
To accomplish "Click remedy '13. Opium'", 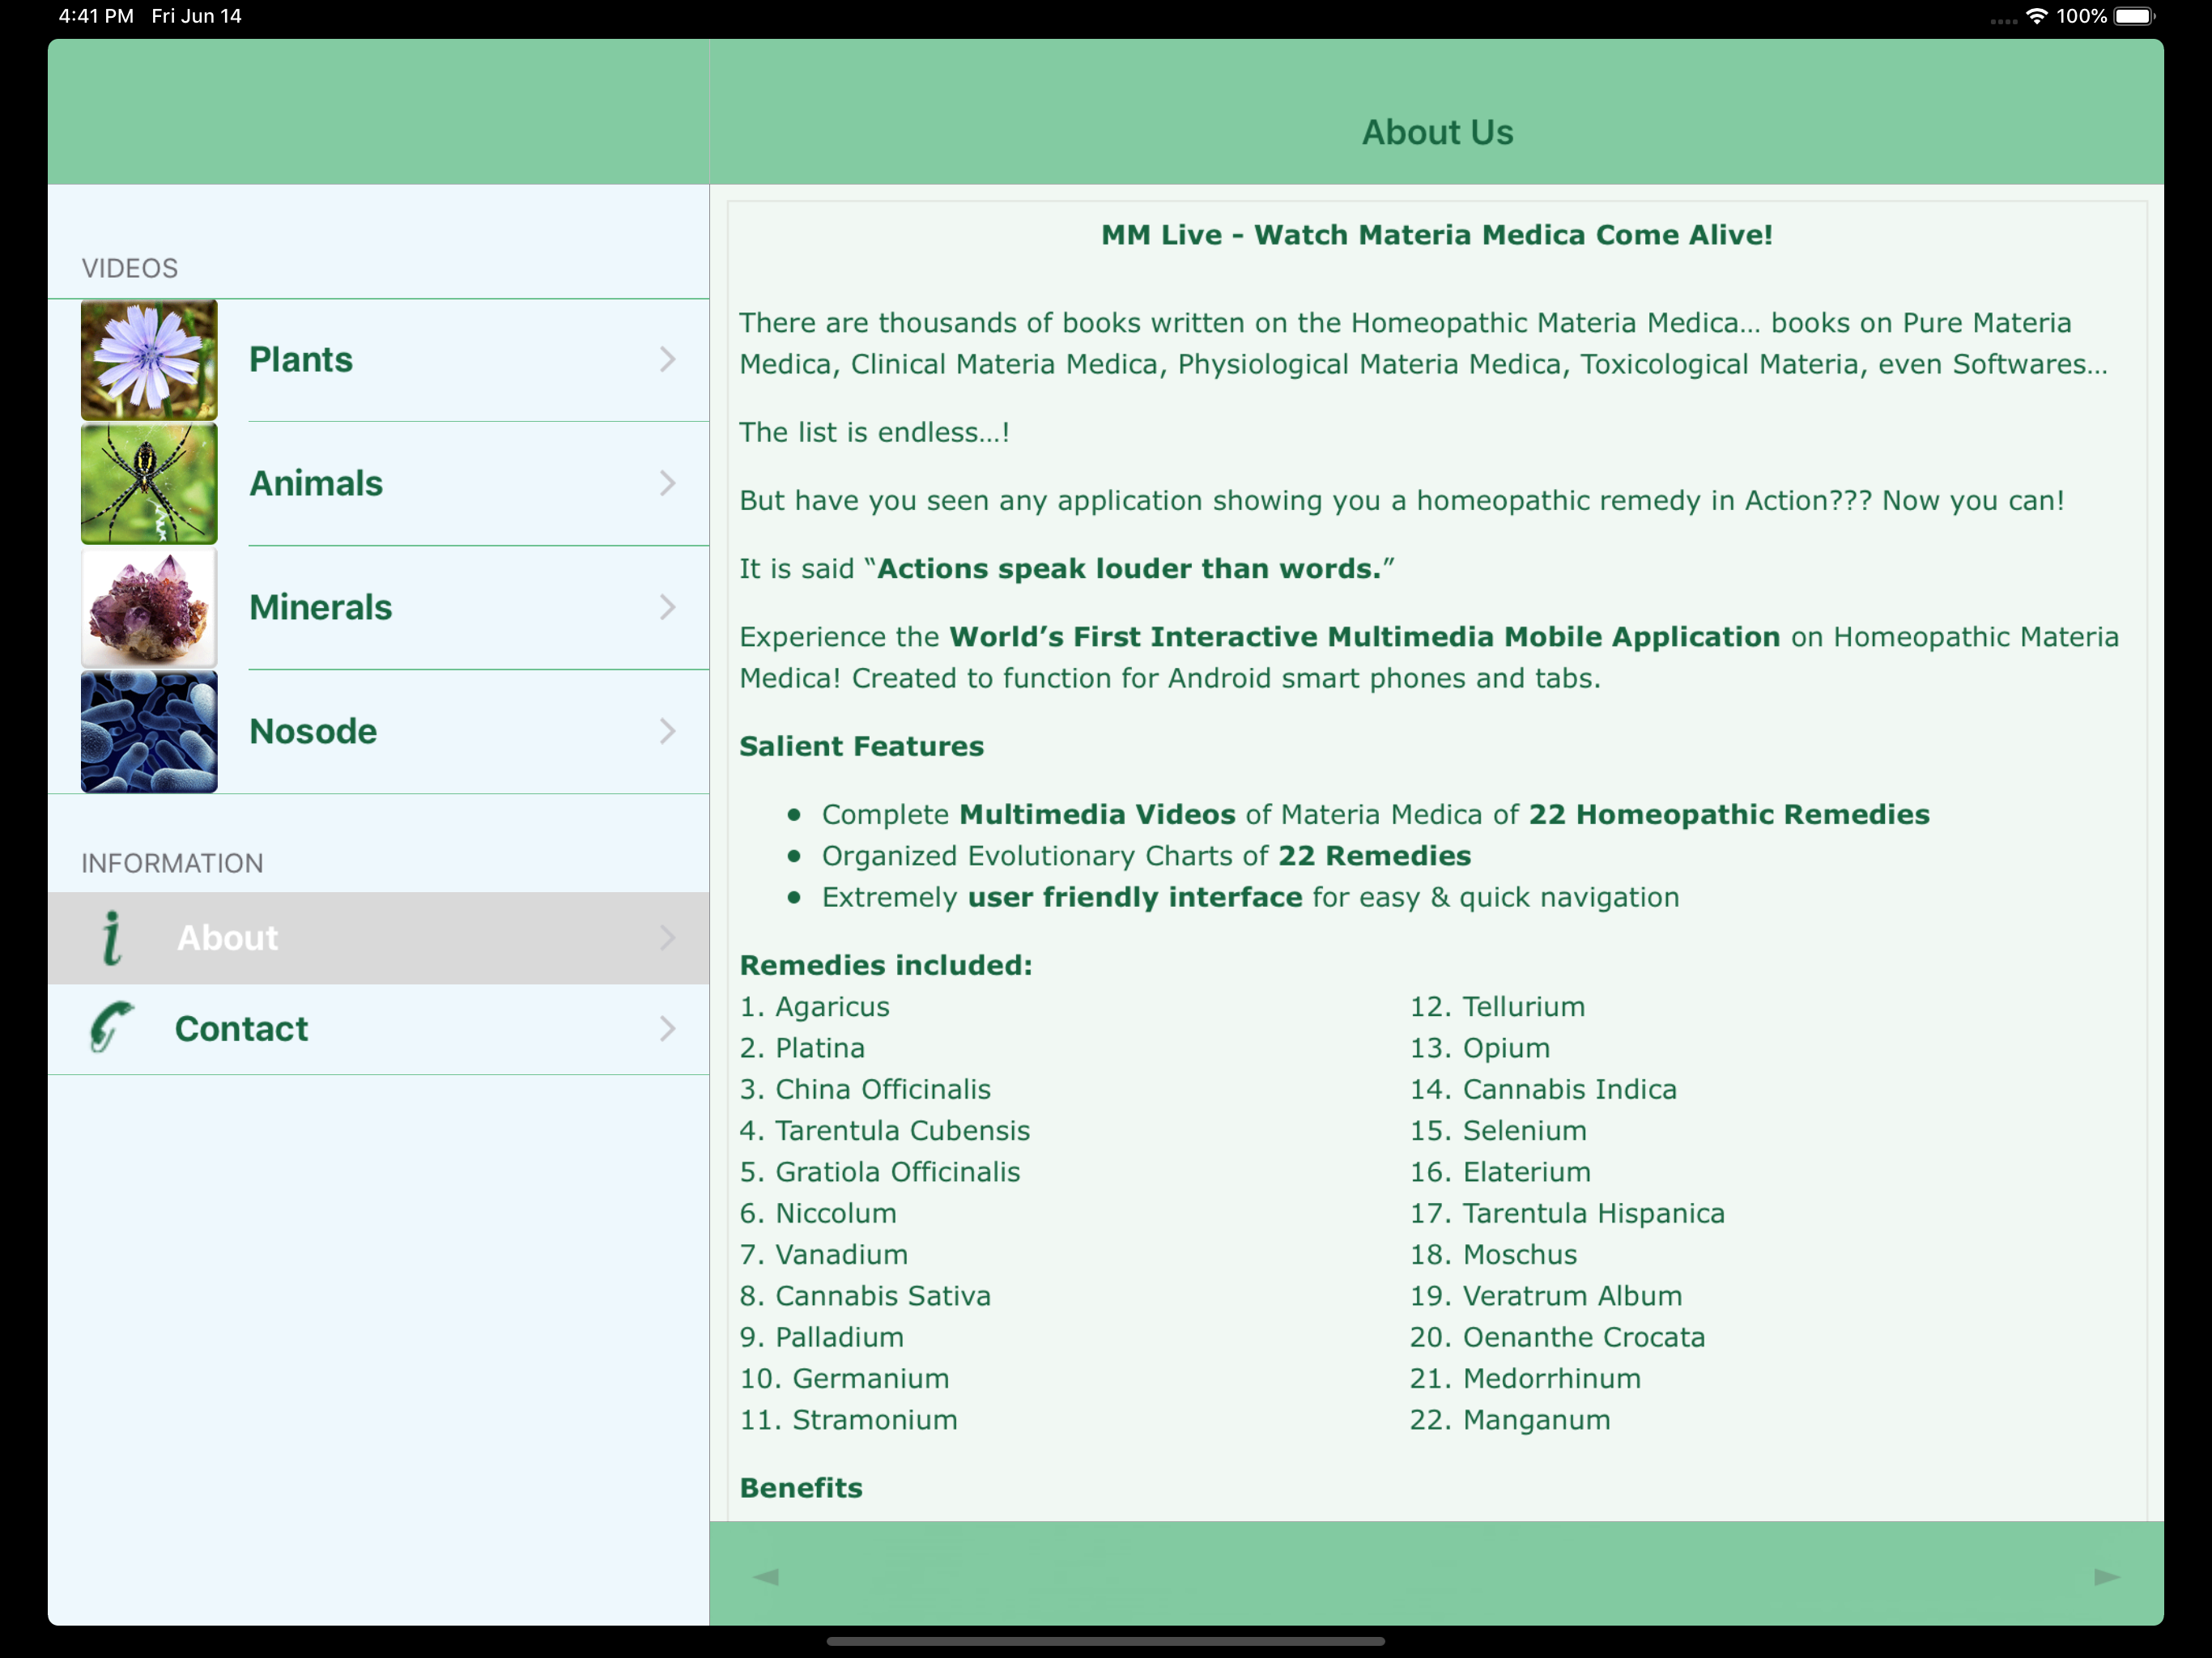I will tap(1480, 1049).
